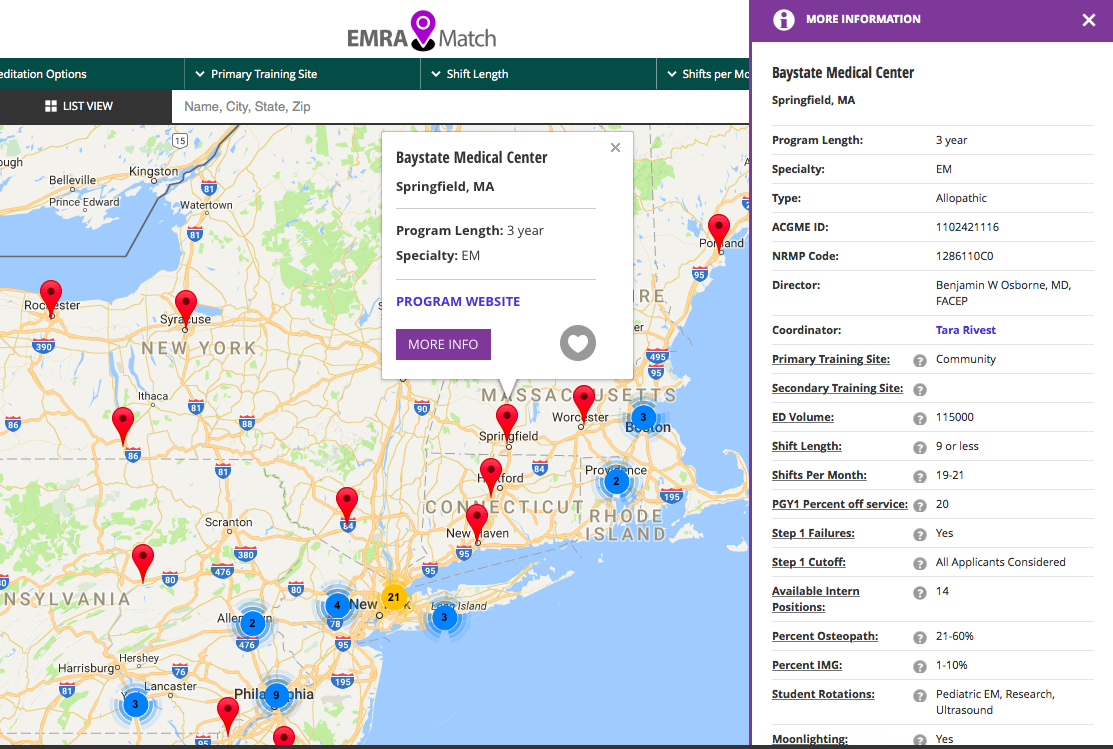Click the help icon beside Shift Length

(x=920, y=448)
